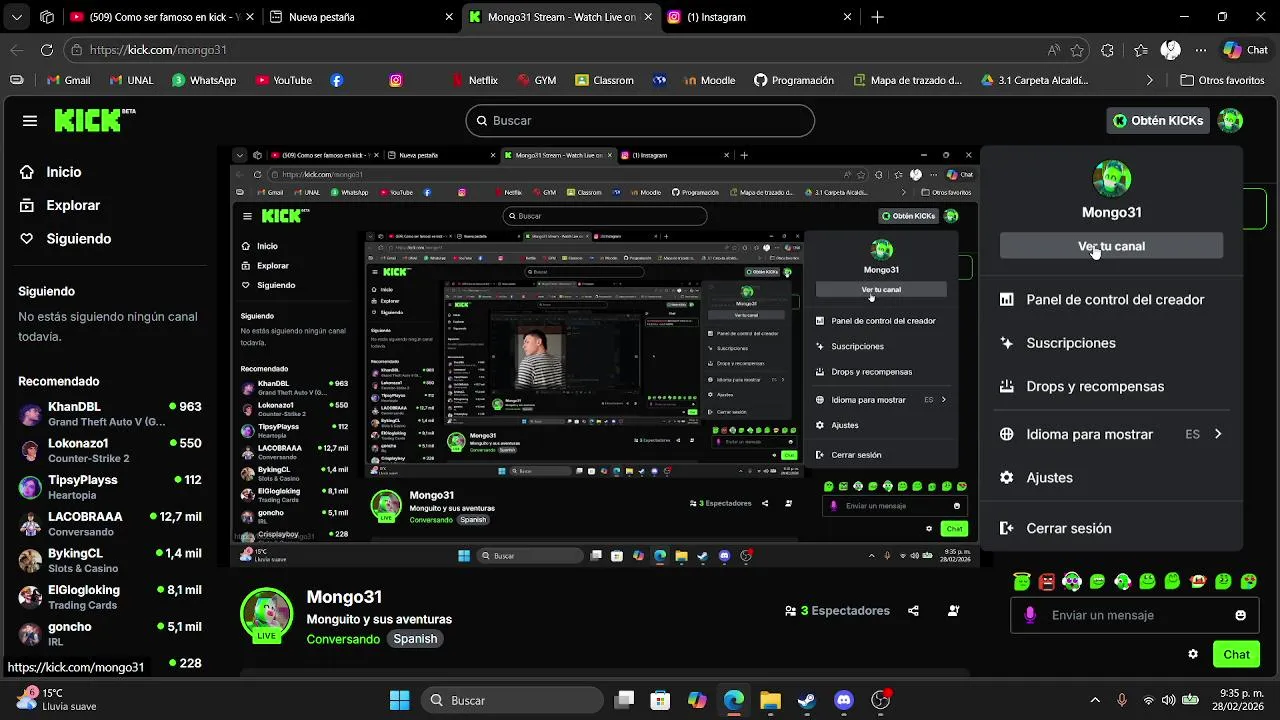
Task: Open Discord from the taskbar
Action: 844,700
